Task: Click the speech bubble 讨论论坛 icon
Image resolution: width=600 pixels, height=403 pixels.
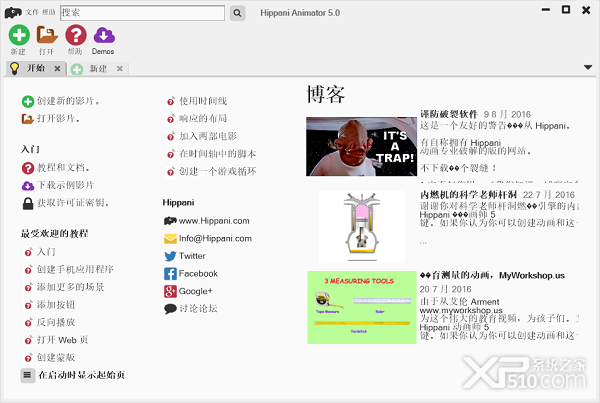Action: (170, 308)
